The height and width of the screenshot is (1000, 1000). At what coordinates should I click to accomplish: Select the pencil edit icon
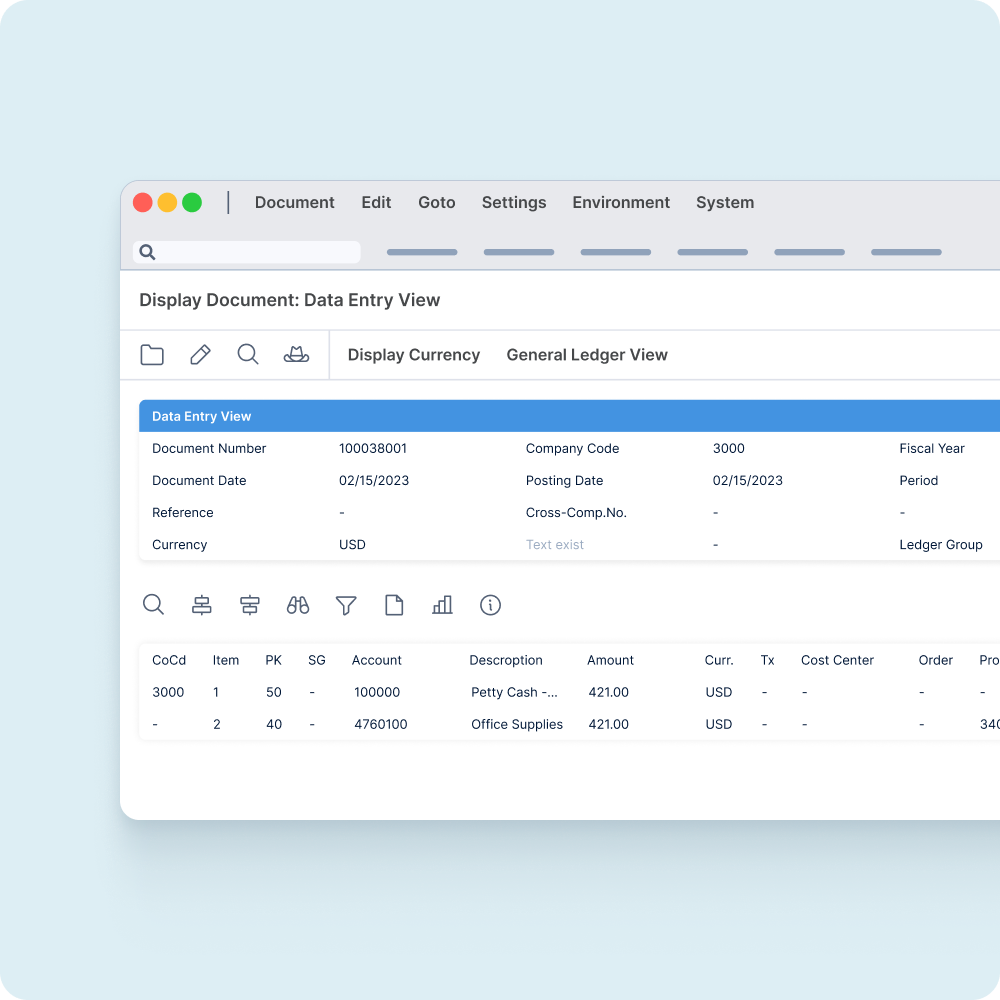(x=200, y=354)
